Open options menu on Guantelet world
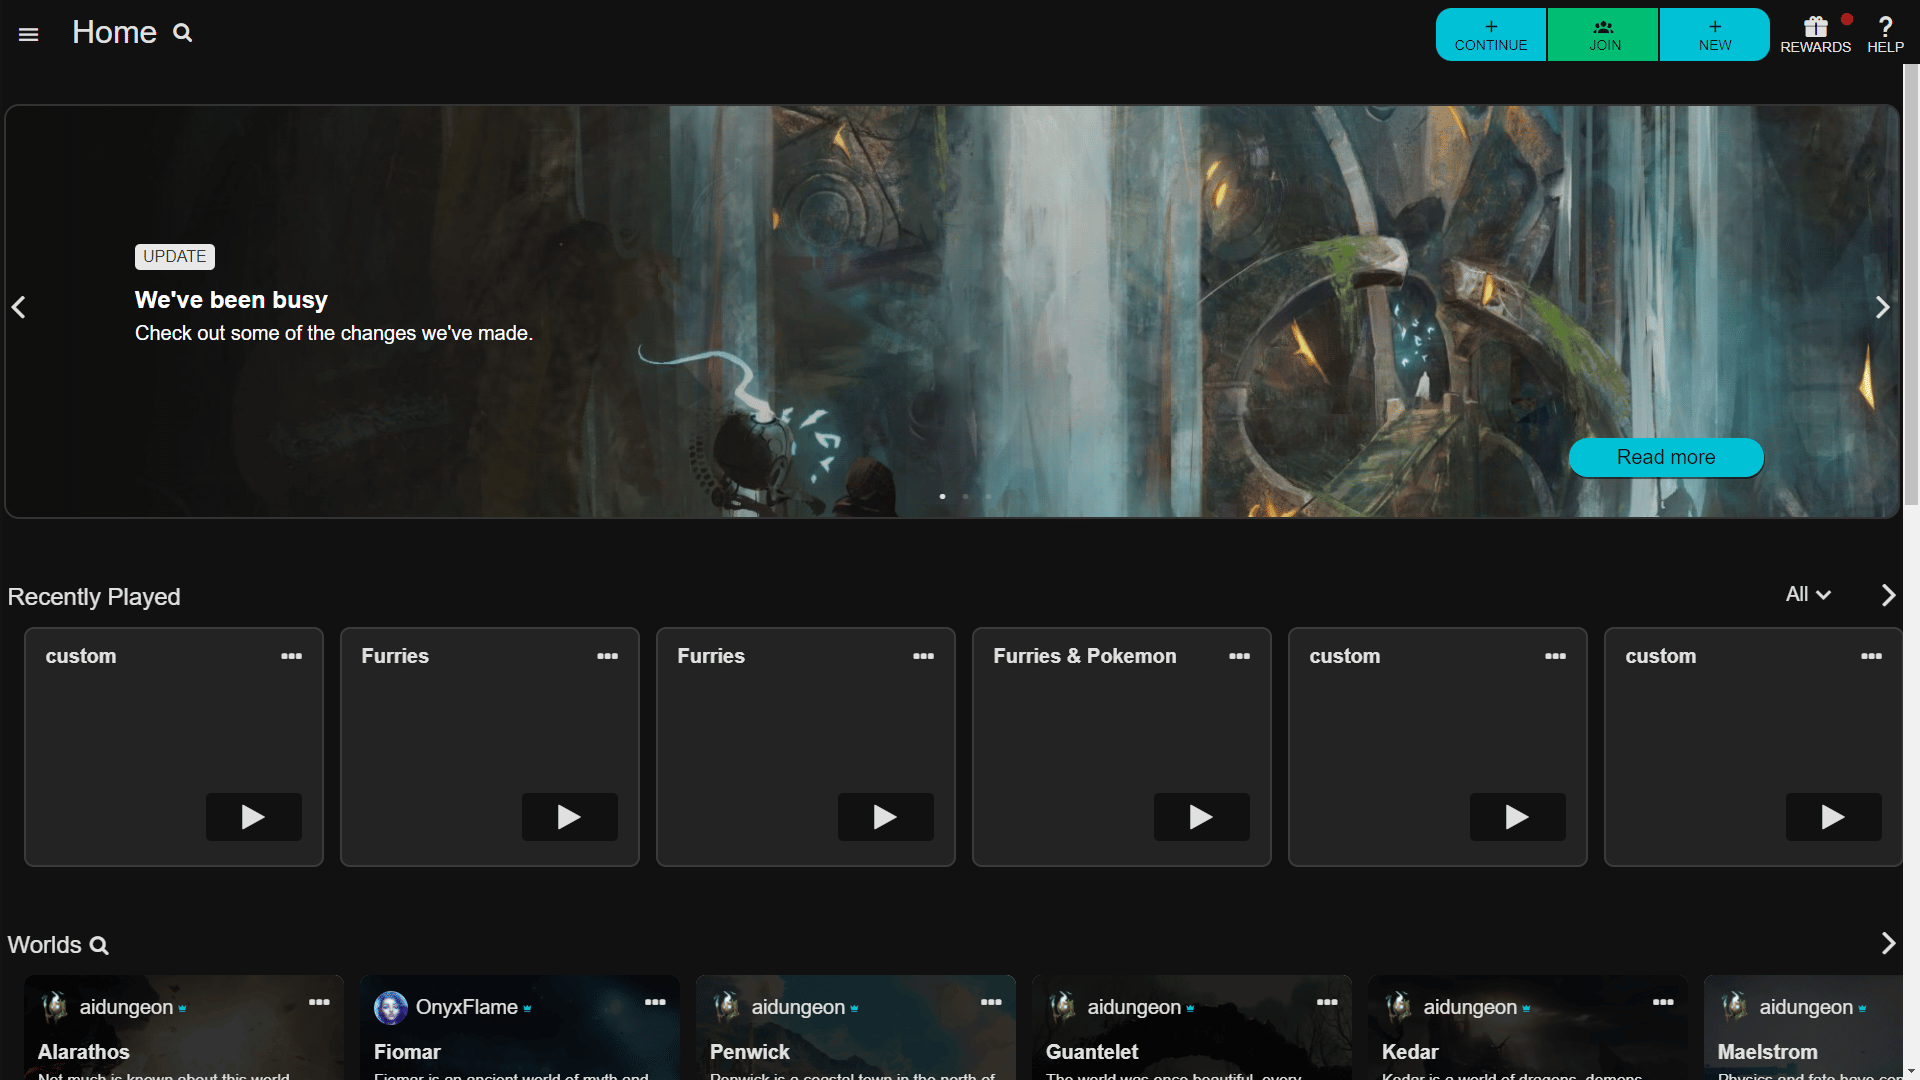The image size is (1920, 1080). 1327,1002
